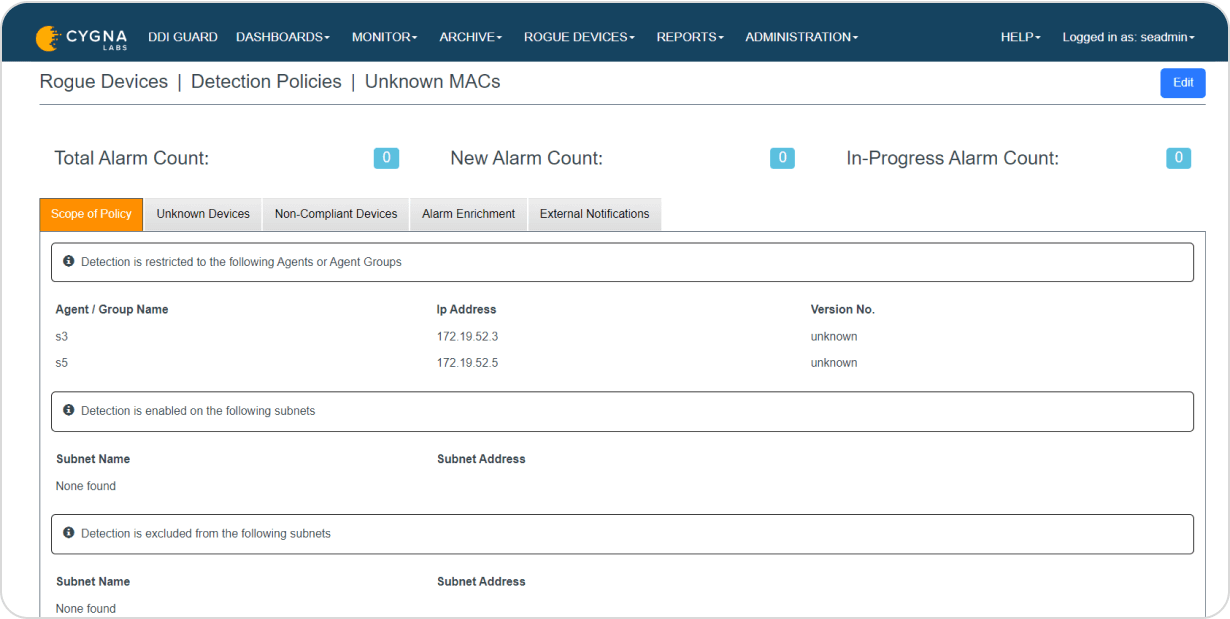Image resolution: width=1230 pixels, height=619 pixels.
Task: Click the Total Alarm Count badge
Action: click(x=386, y=158)
